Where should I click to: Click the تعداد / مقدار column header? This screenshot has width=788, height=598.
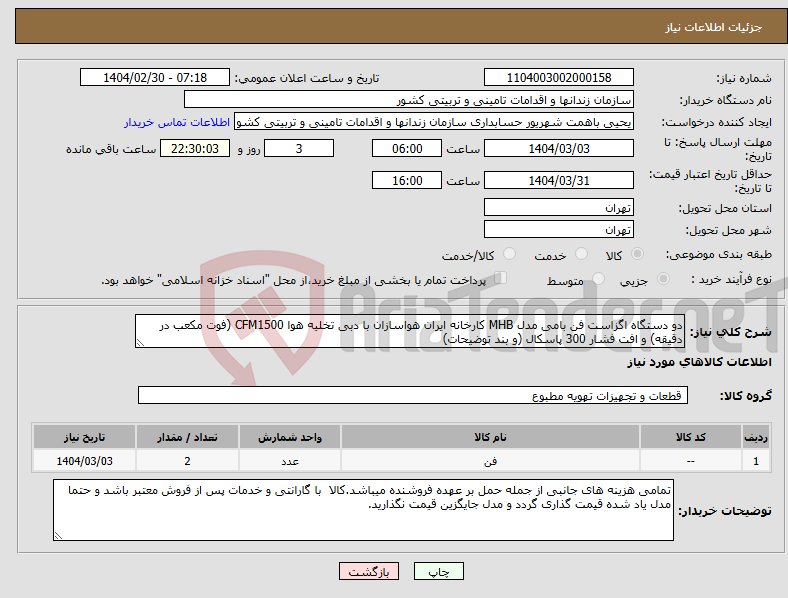187,437
